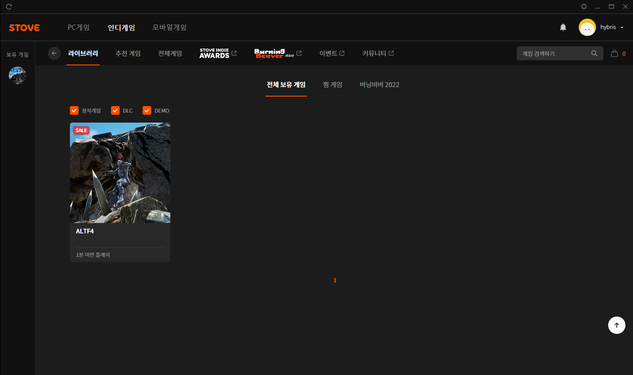Switch to the 찜 게임 tab
Image resolution: width=633 pixels, height=375 pixels.
tap(332, 85)
